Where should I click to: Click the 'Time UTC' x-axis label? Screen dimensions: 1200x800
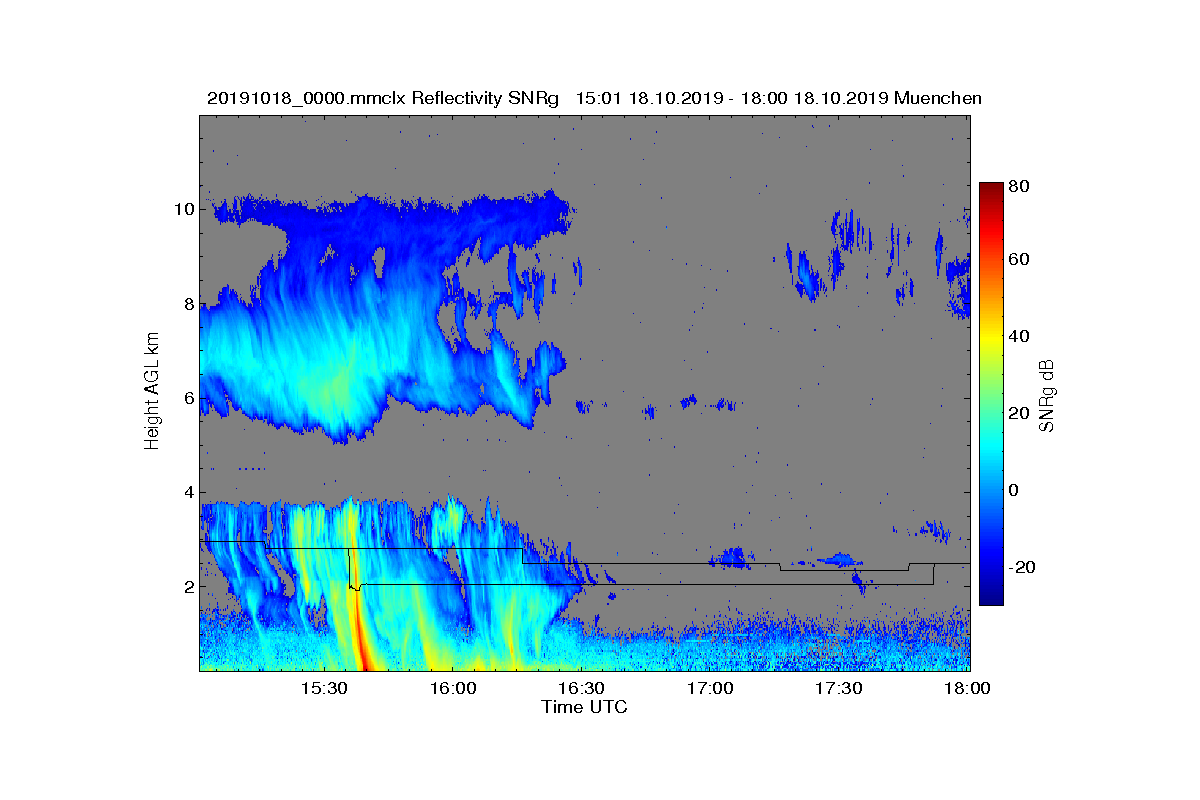(584, 707)
